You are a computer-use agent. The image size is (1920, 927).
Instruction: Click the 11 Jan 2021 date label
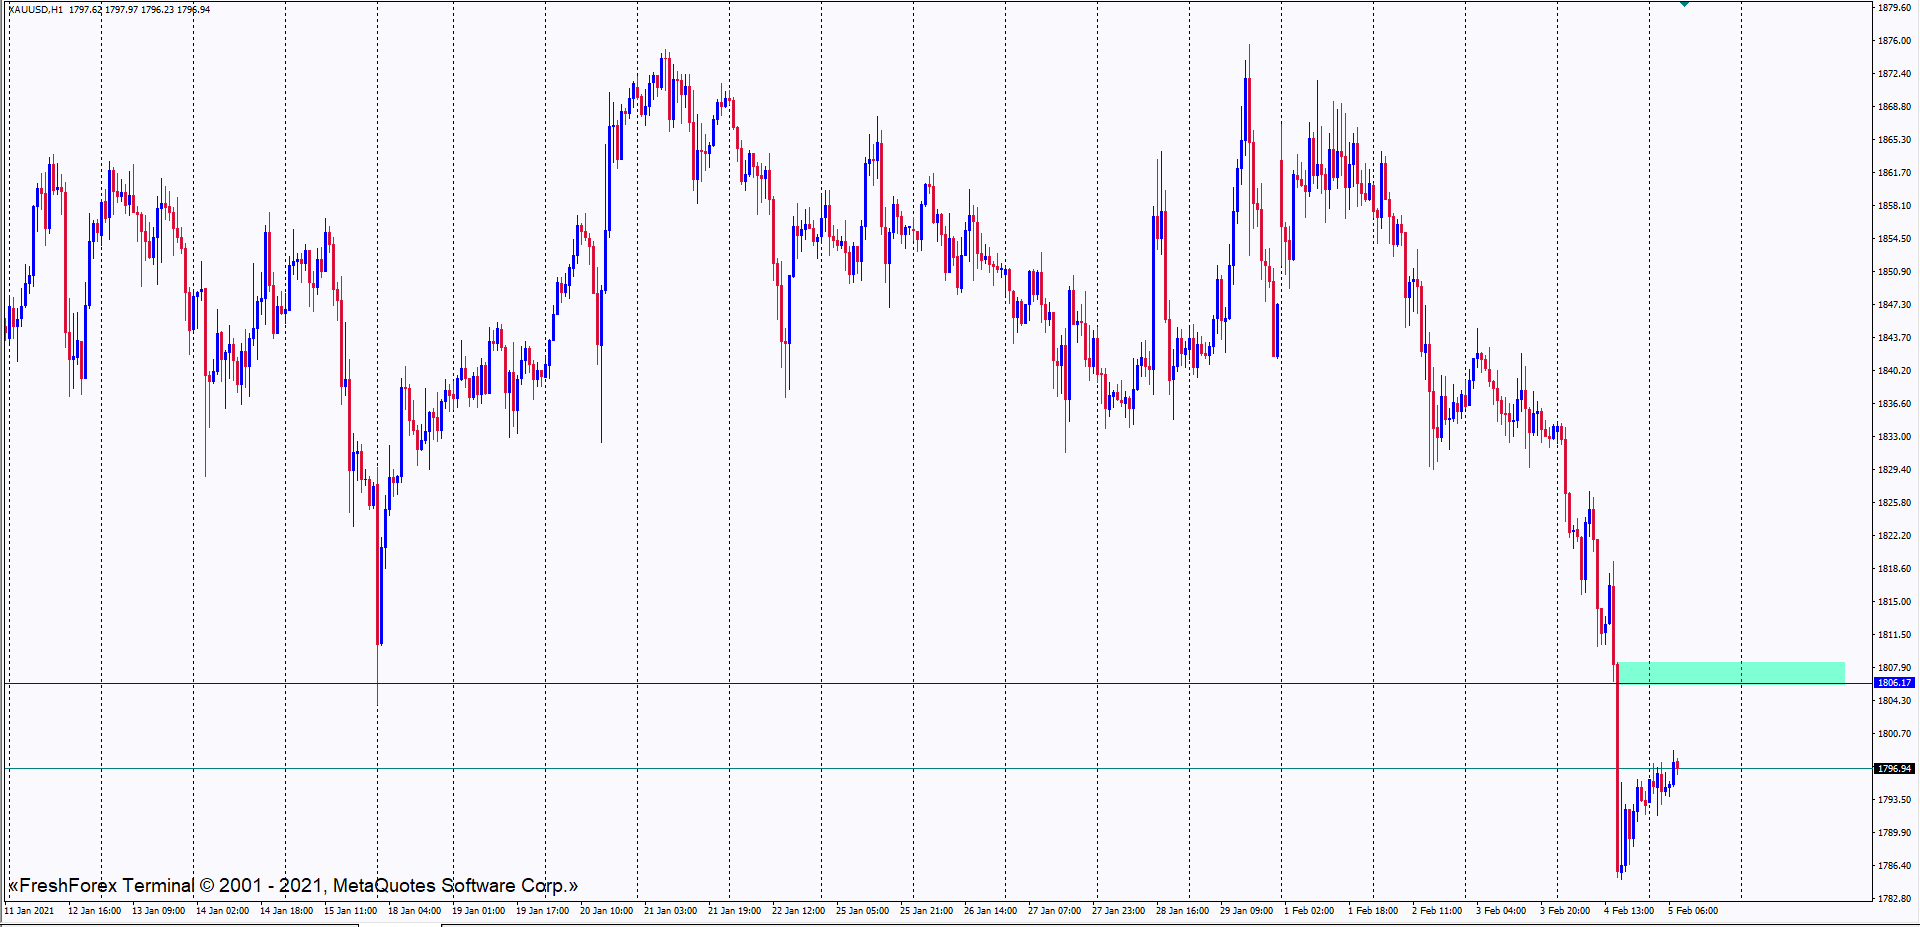[x=30, y=911]
